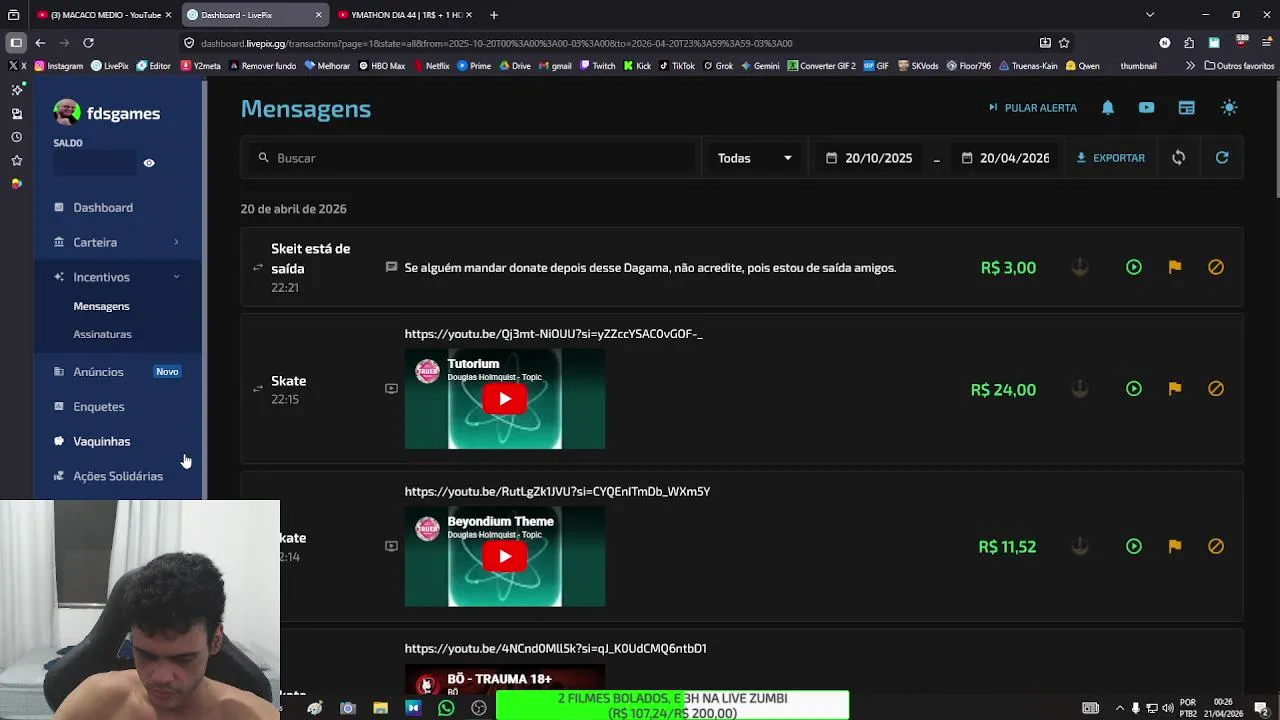This screenshot has width=1280, height=720.
Task: Show hidden system tray icons
Action: tap(1120, 708)
